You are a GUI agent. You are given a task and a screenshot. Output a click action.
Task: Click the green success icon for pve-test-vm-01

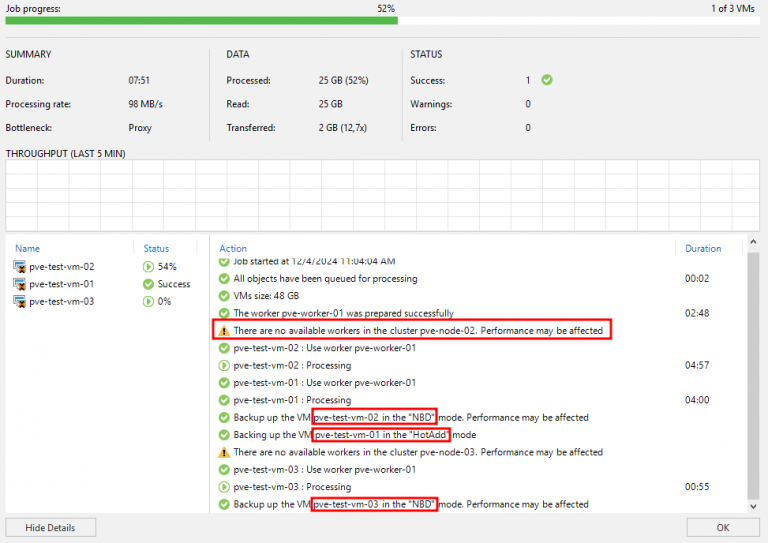click(x=148, y=284)
